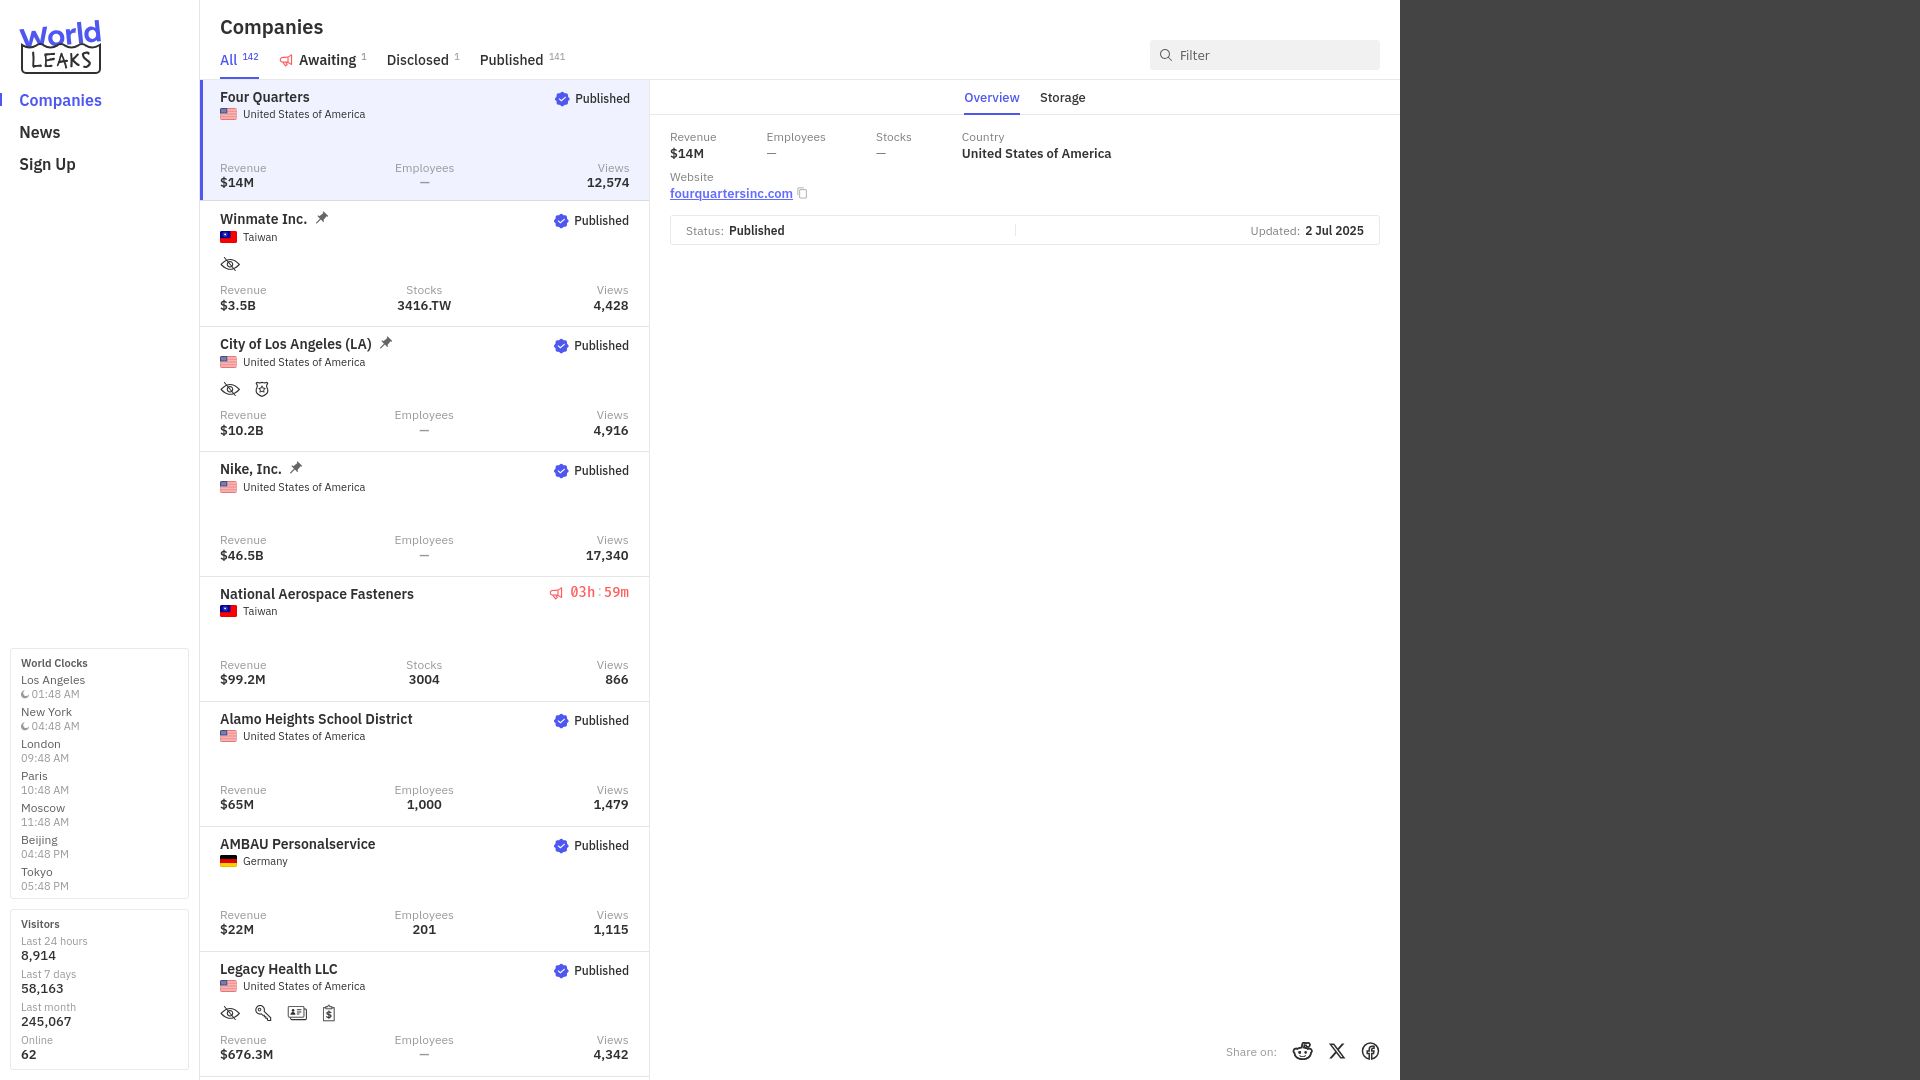1920x1080 pixels.
Task: Switch to the Published companies tab
Action: coord(522,60)
